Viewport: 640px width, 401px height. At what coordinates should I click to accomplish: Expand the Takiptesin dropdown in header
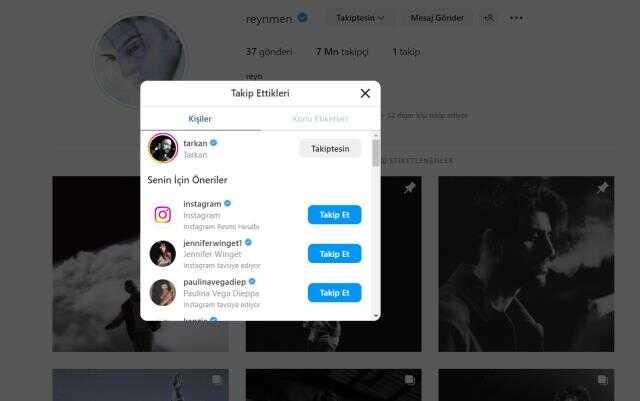(x=360, y=18)
